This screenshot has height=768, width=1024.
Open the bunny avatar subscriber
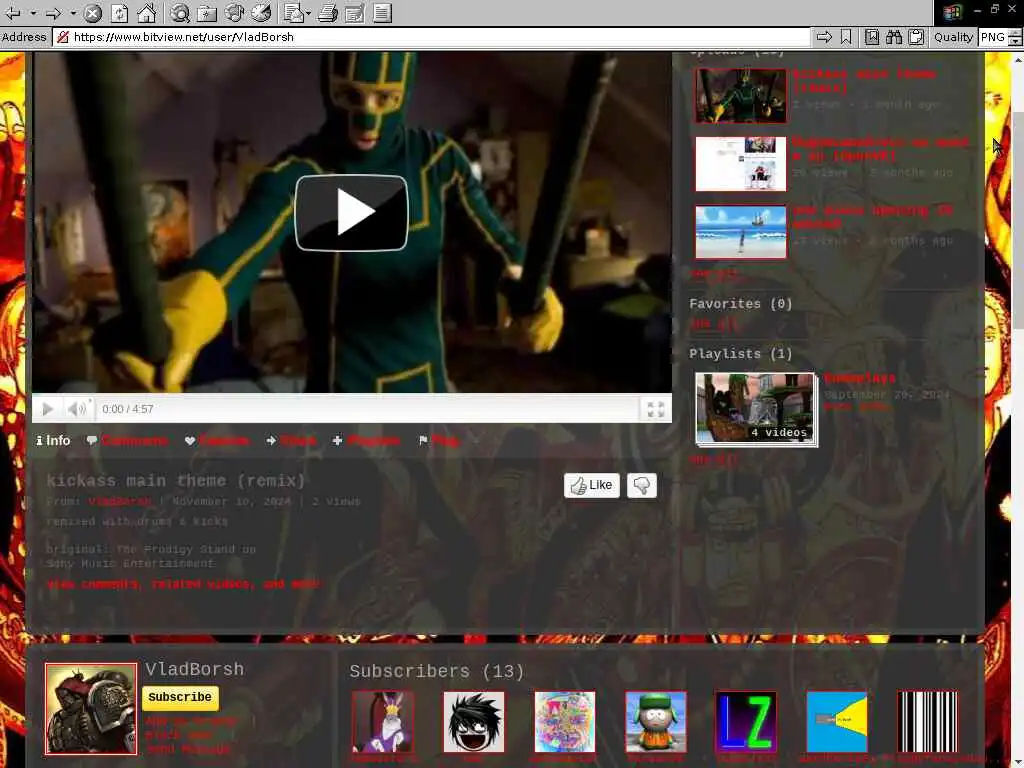coord(383,722)
